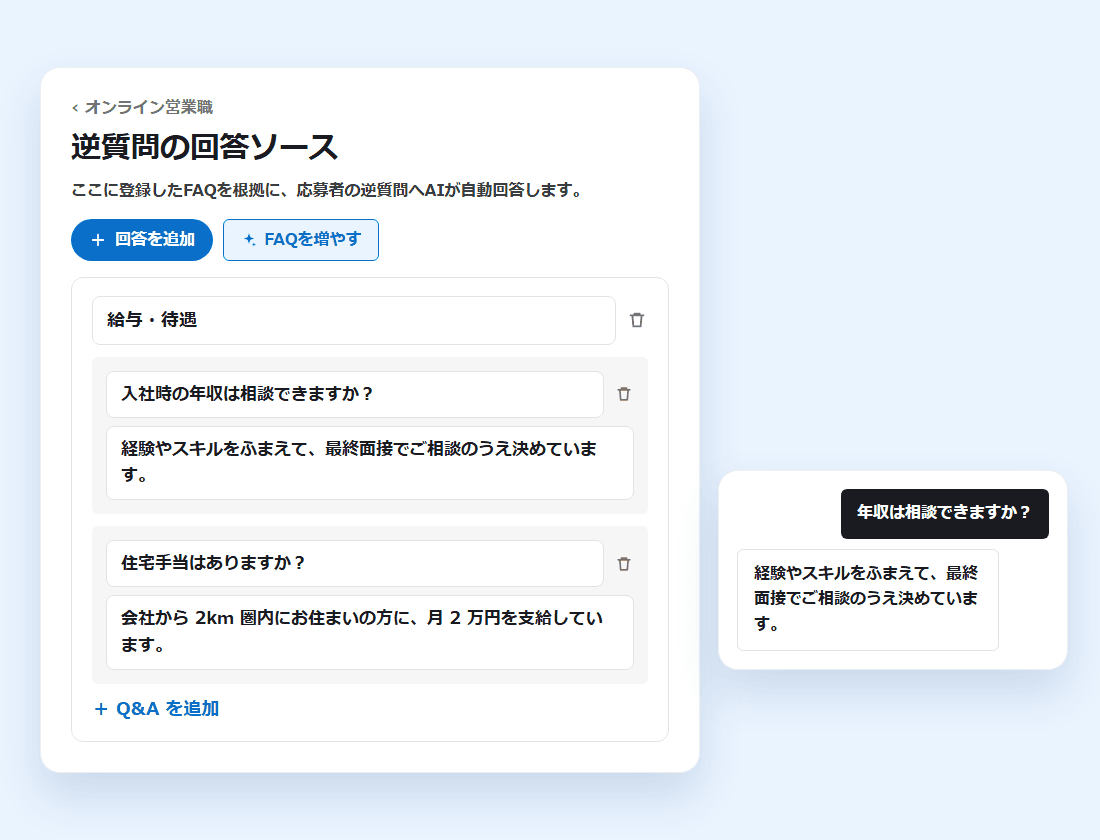Click the 年収は相談できますか？ chat bubble

(x=944, y=514)
